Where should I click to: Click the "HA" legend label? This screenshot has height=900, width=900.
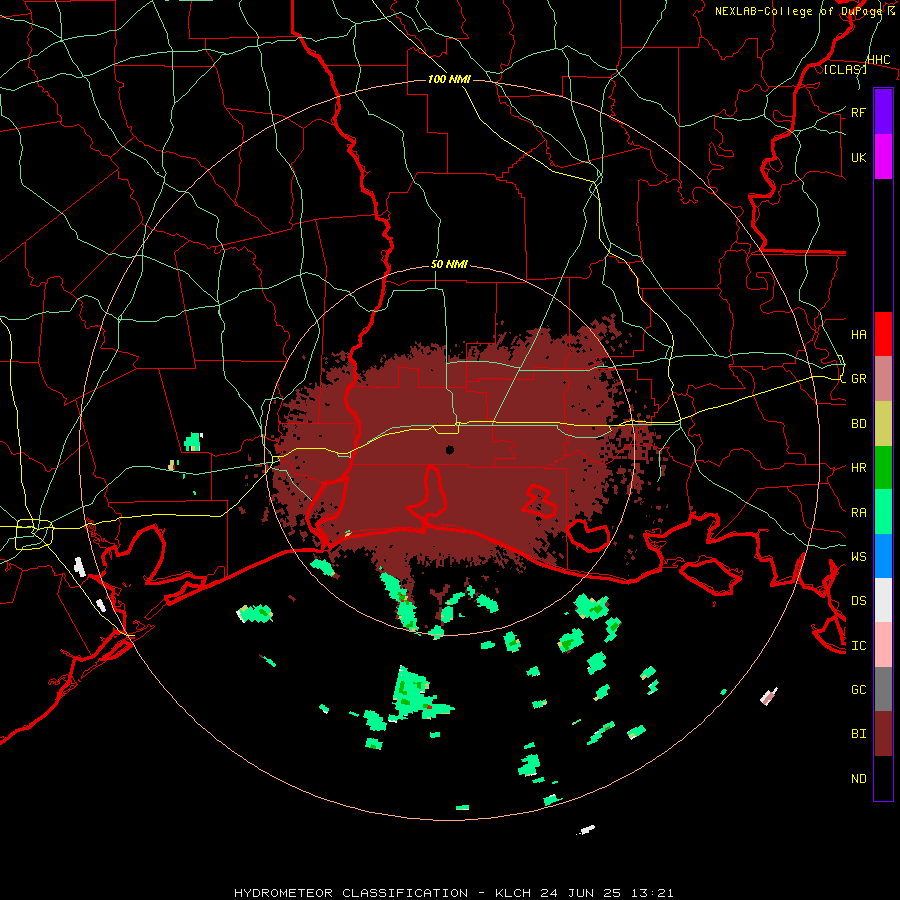[x=858, y=335]
